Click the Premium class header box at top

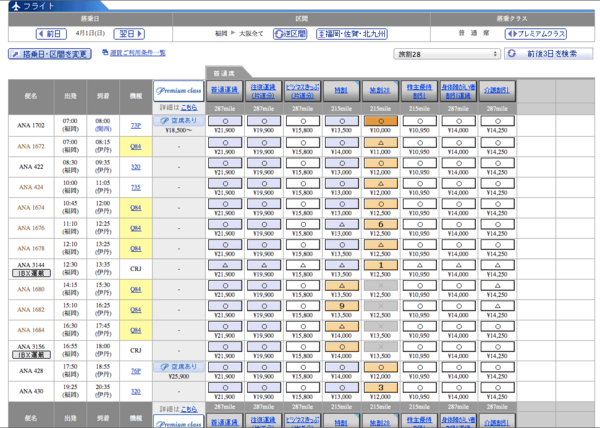click(178, 91)
